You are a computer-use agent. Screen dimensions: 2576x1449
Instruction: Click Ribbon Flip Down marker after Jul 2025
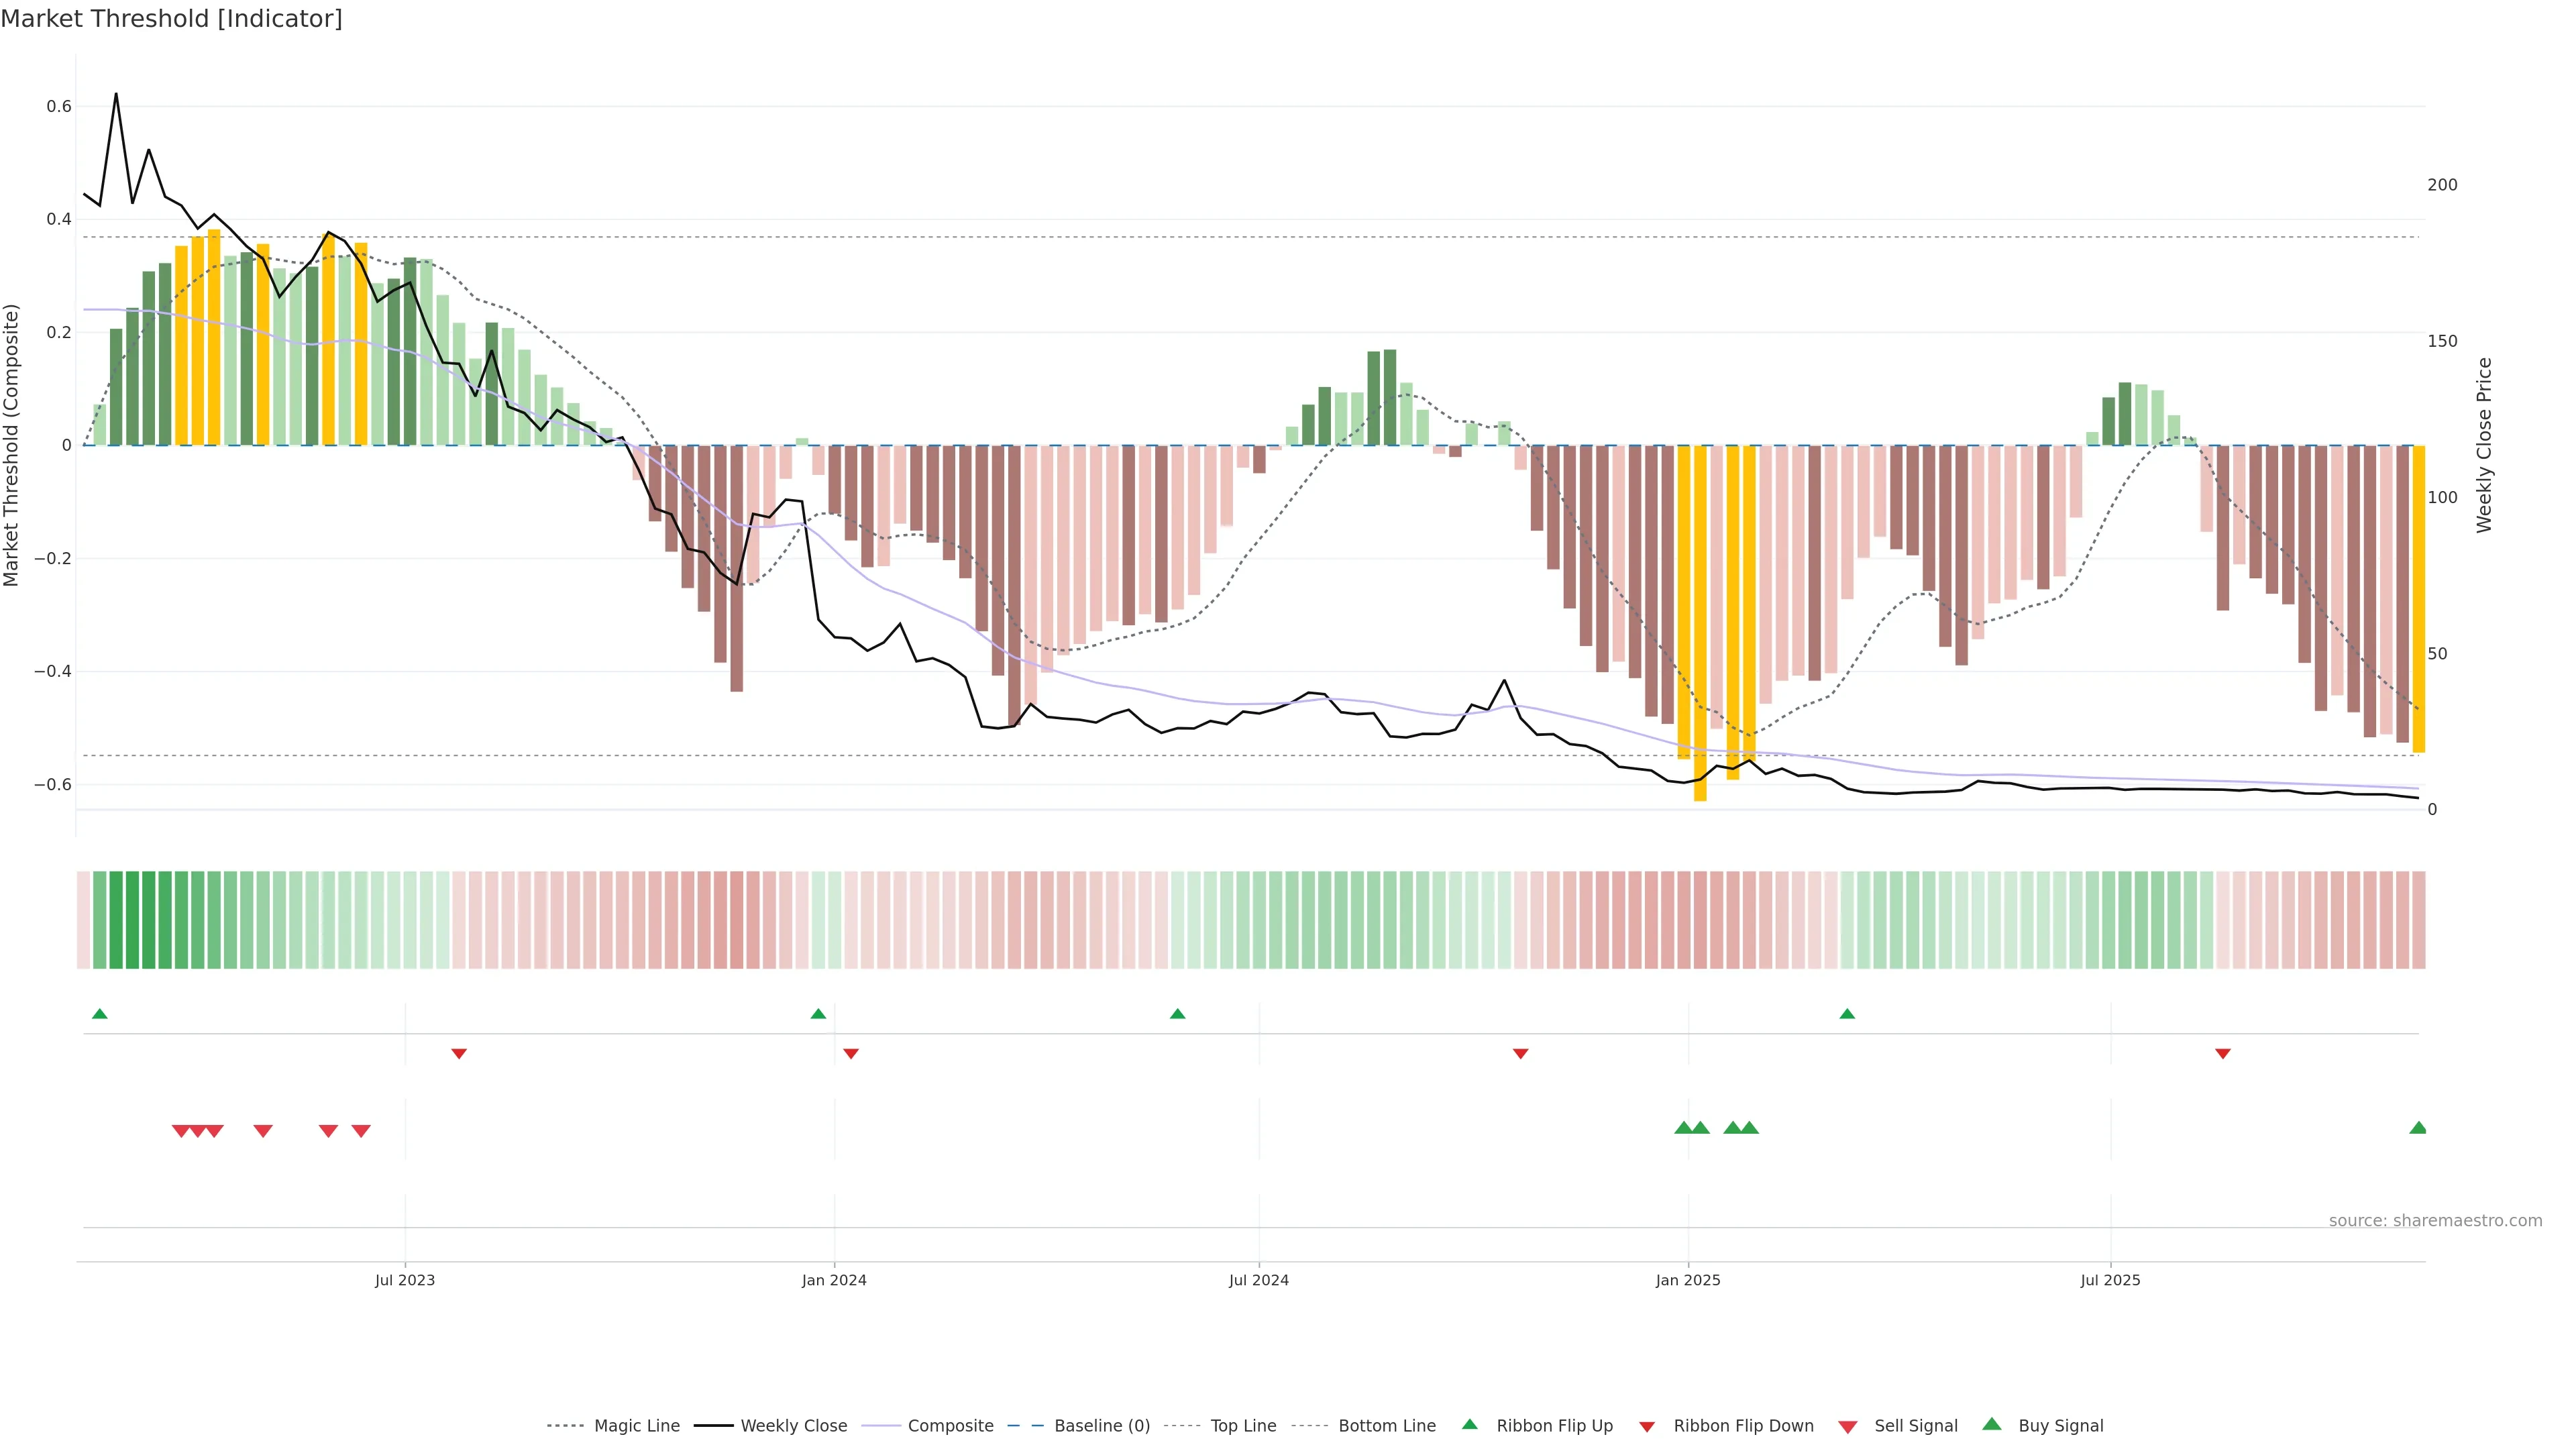click(x=2223, y=1054)
